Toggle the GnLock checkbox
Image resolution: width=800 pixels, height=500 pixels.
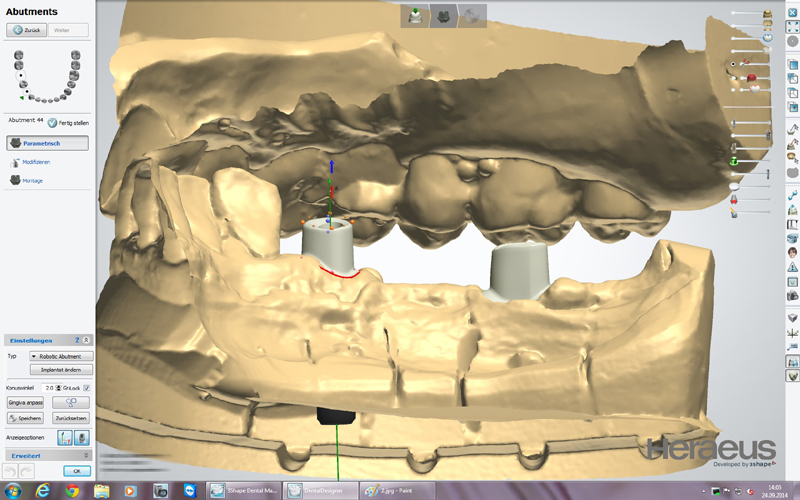coord(87,387)
